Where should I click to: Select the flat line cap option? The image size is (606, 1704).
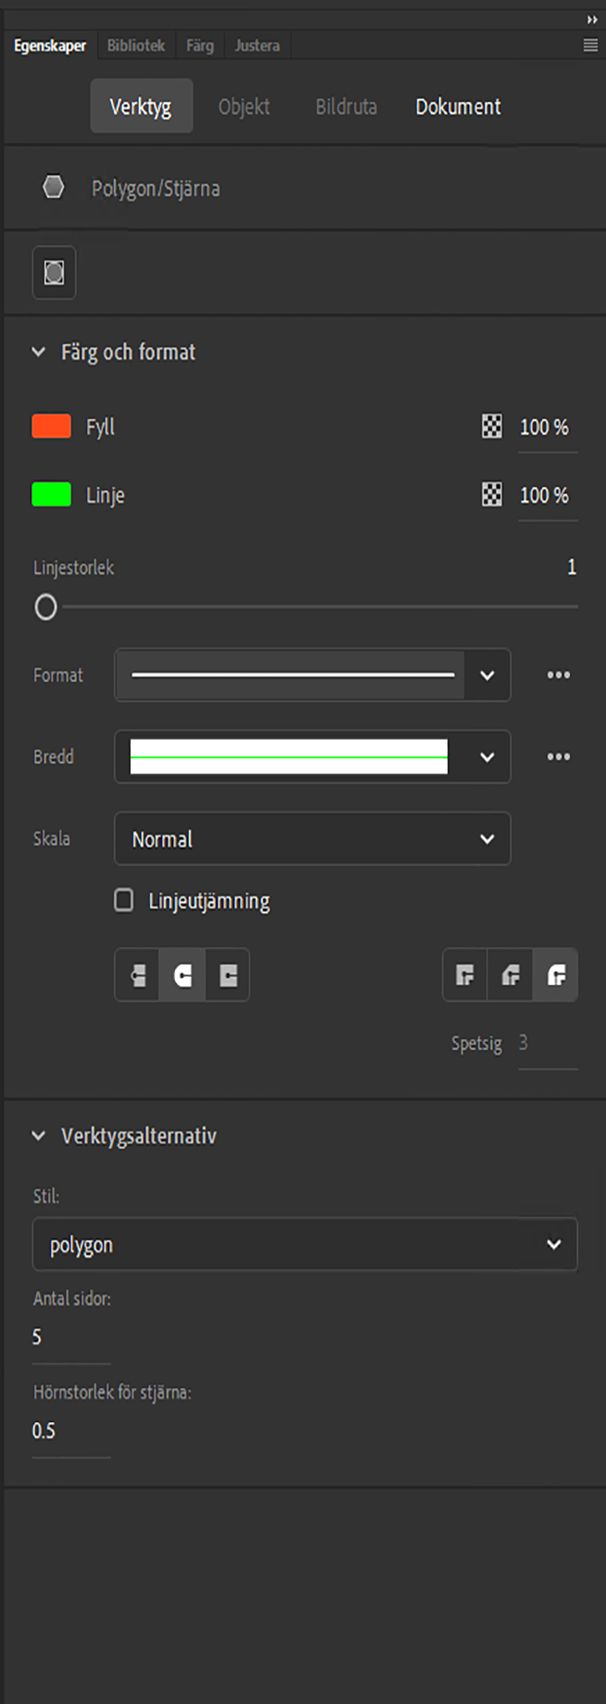[x=136, y=975]
